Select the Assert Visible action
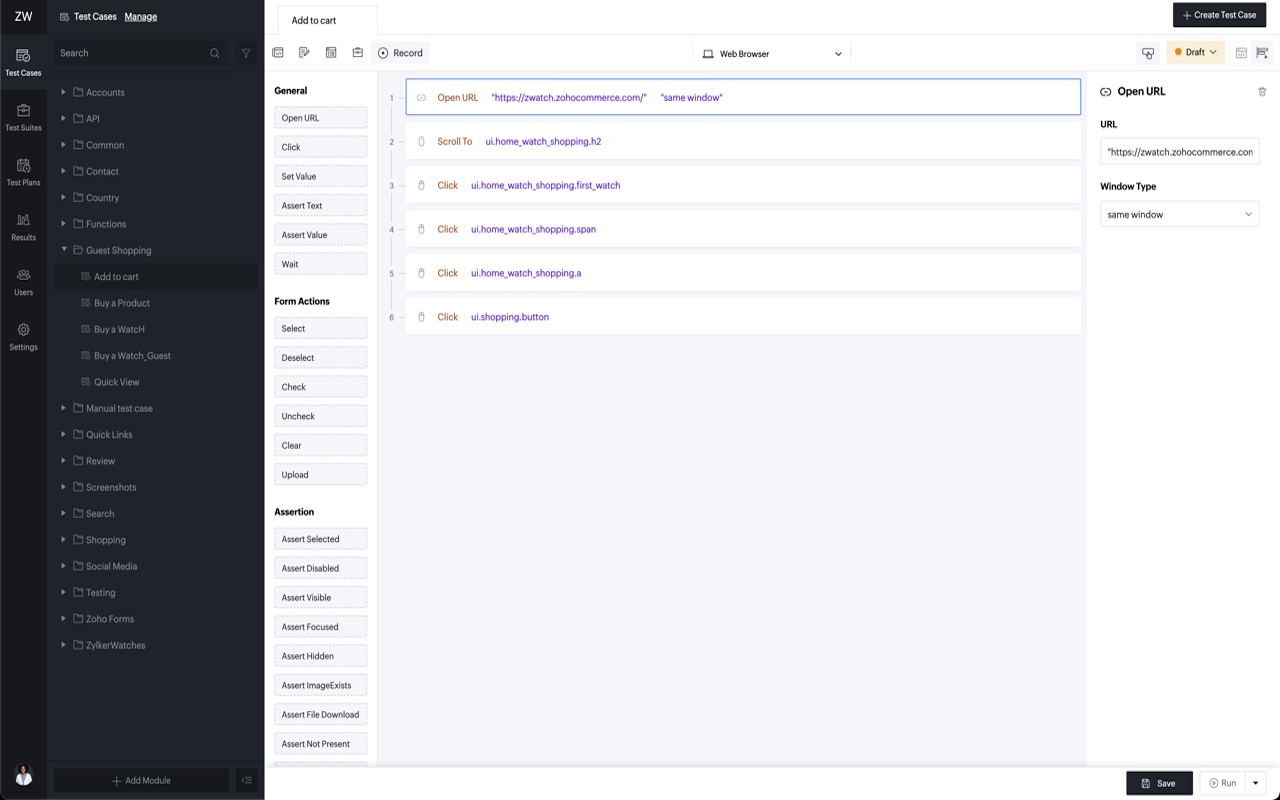The height and width of the screenshot is (800, 1280). (x=320, y=597)
